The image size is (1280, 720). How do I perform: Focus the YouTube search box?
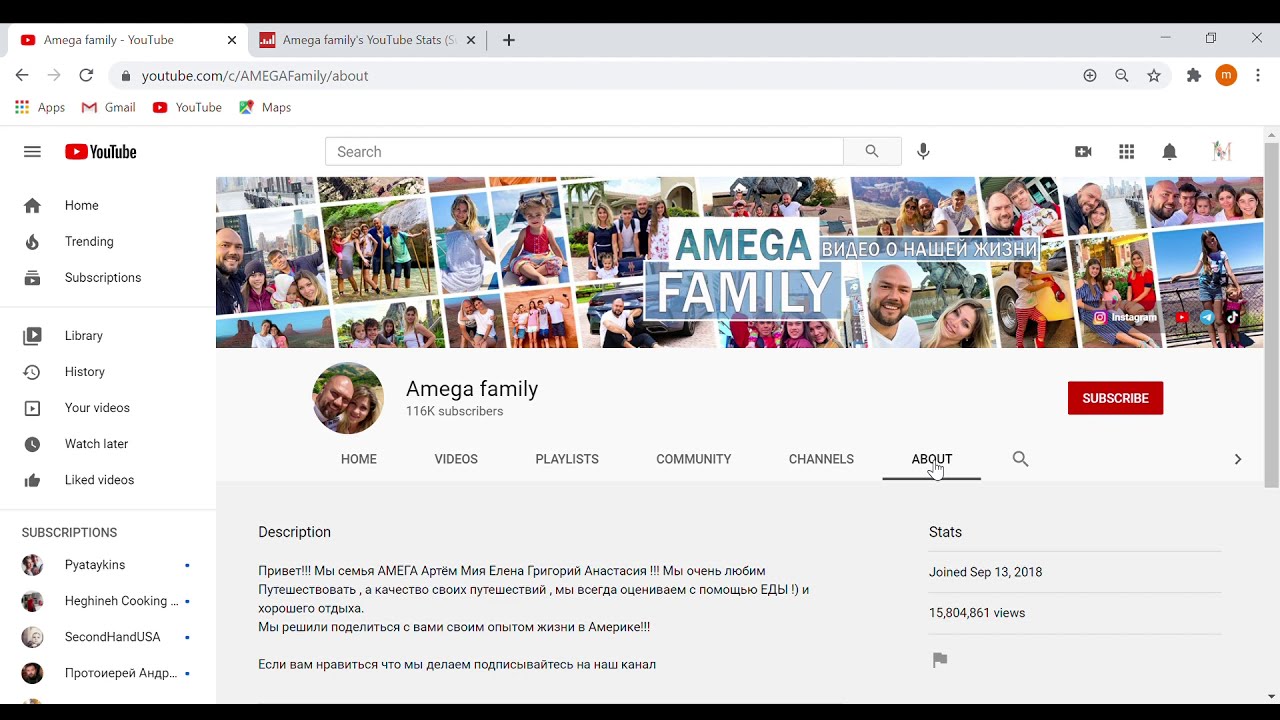tap(584, 152)
